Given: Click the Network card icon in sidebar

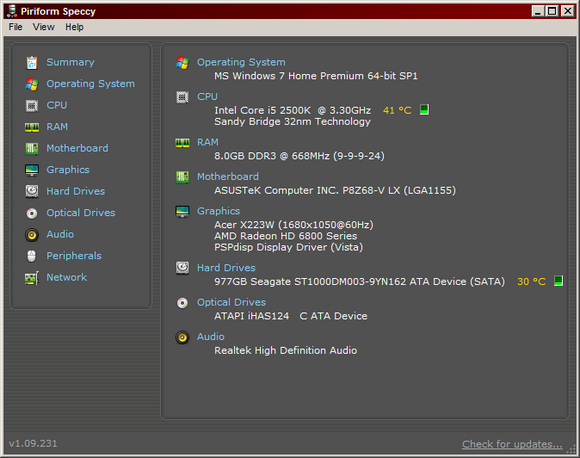Looking at the screenshot, I should (x=32, y=278).
